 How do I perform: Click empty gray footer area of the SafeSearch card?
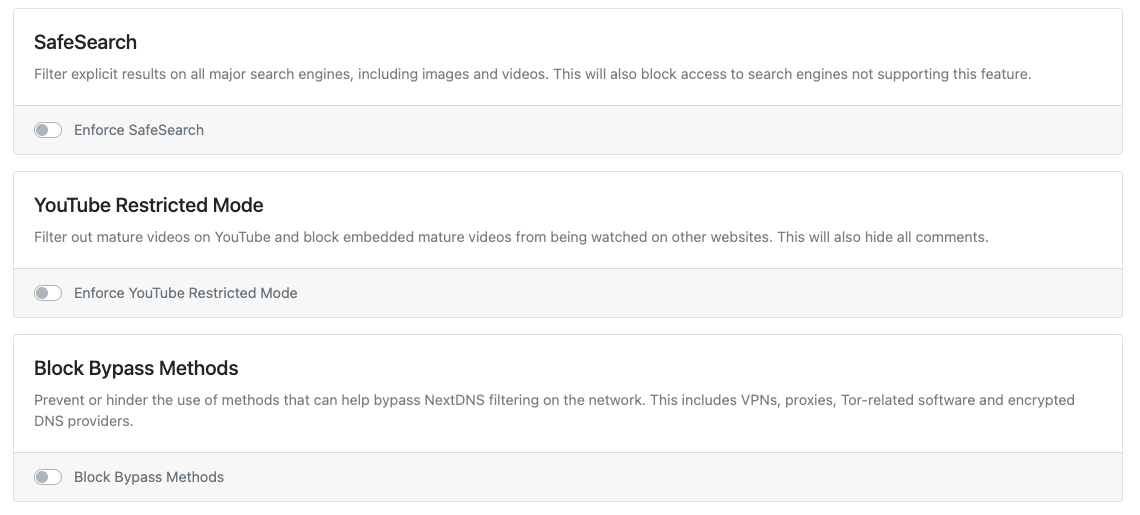[x=654, y=130]
